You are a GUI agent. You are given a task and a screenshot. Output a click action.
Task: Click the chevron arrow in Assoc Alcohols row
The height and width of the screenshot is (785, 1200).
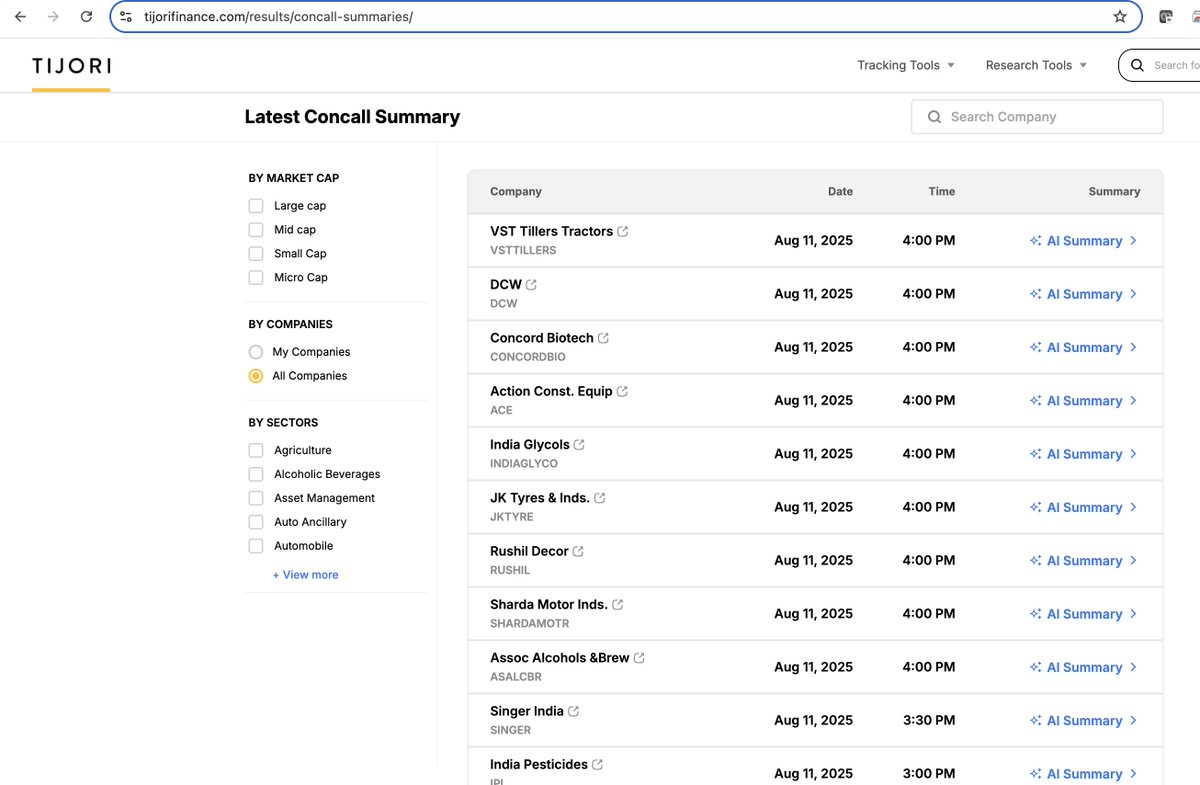click(x=1133, y=667)
